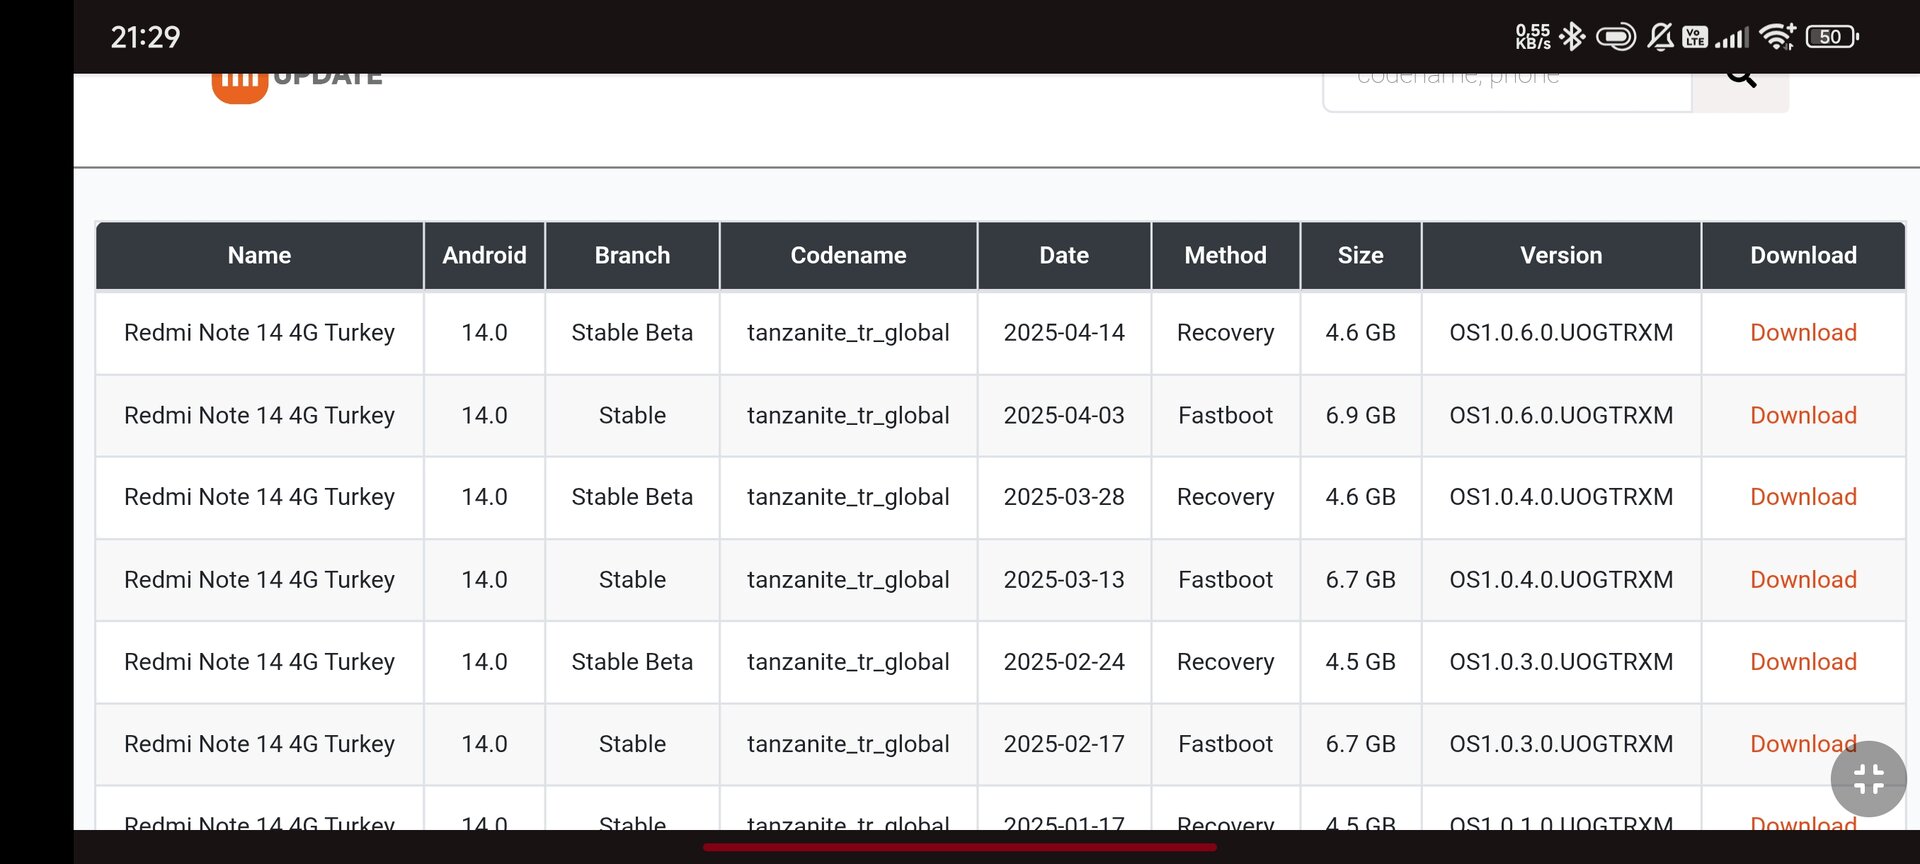This screenshot has width=1920, height=864.
Task: Click version OS1.0.6.0.UOGTRXM in the 2025-04-14 row
Action: [1561, 333]
